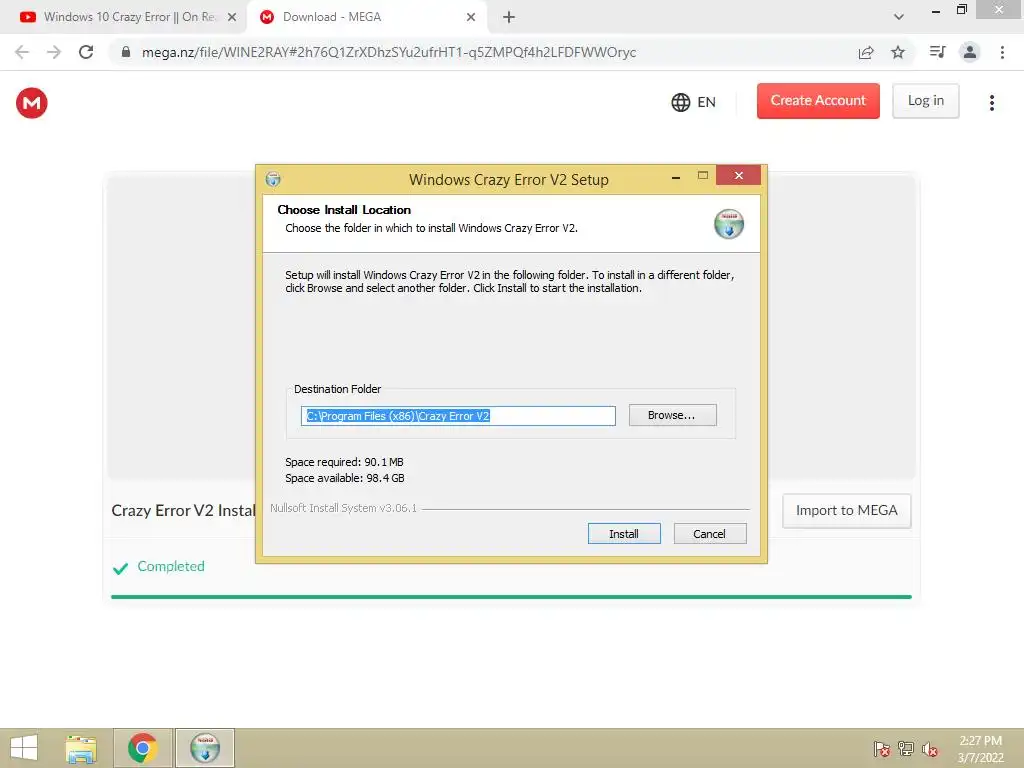Open Action Center flag tray icon

click(x=882, y=748)
